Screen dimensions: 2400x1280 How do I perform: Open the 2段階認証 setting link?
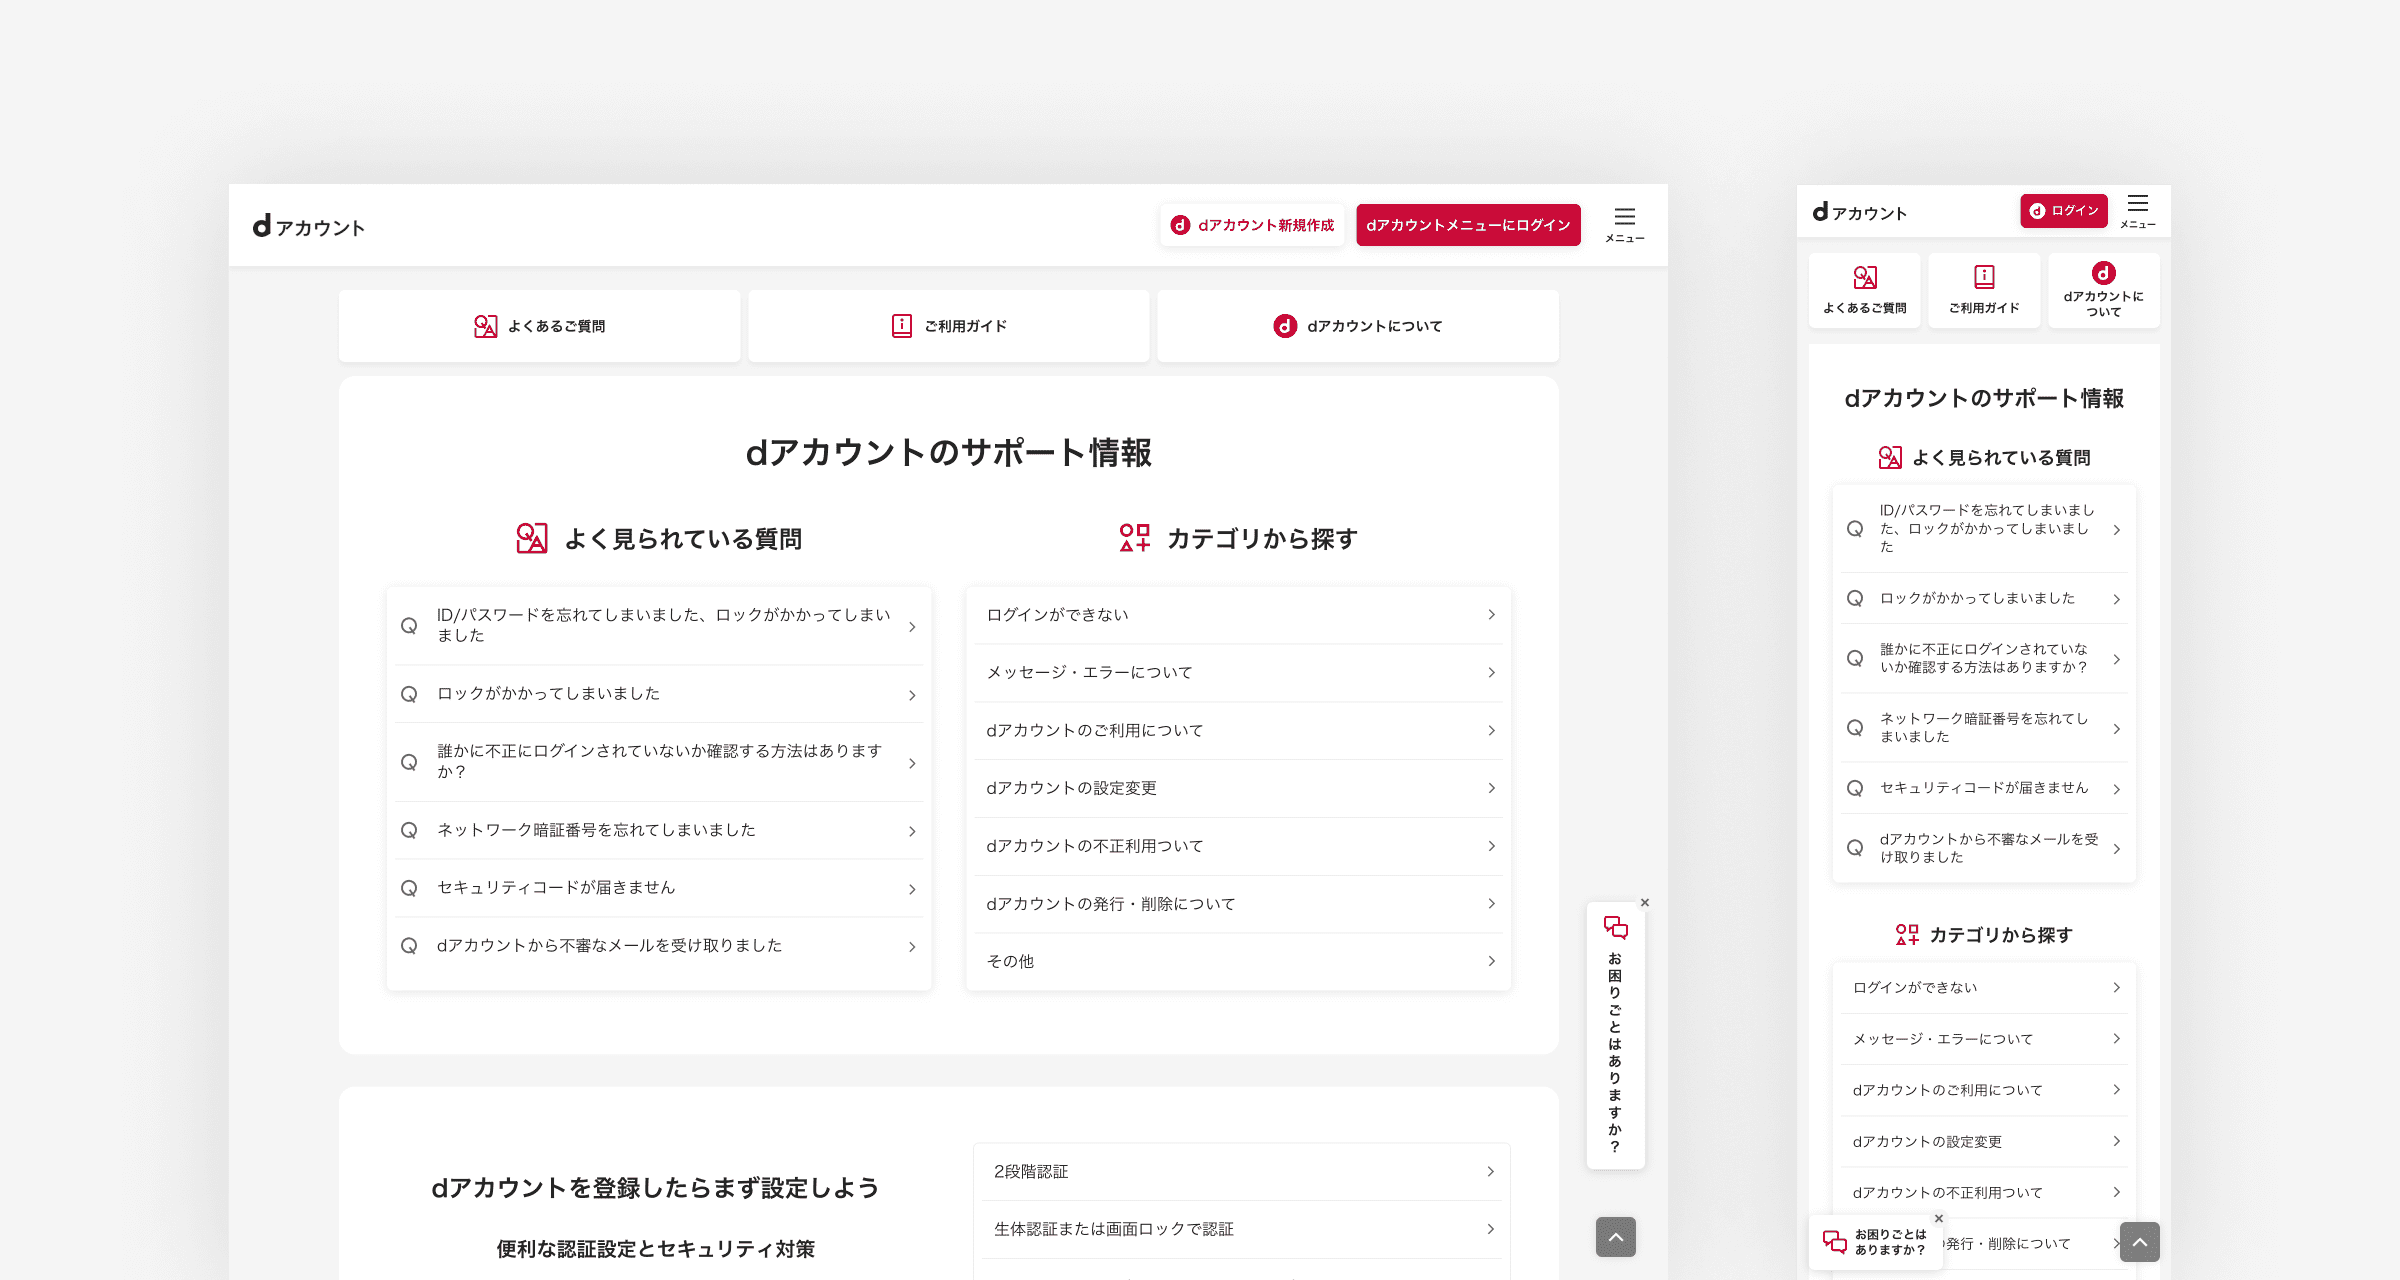1241,1172
